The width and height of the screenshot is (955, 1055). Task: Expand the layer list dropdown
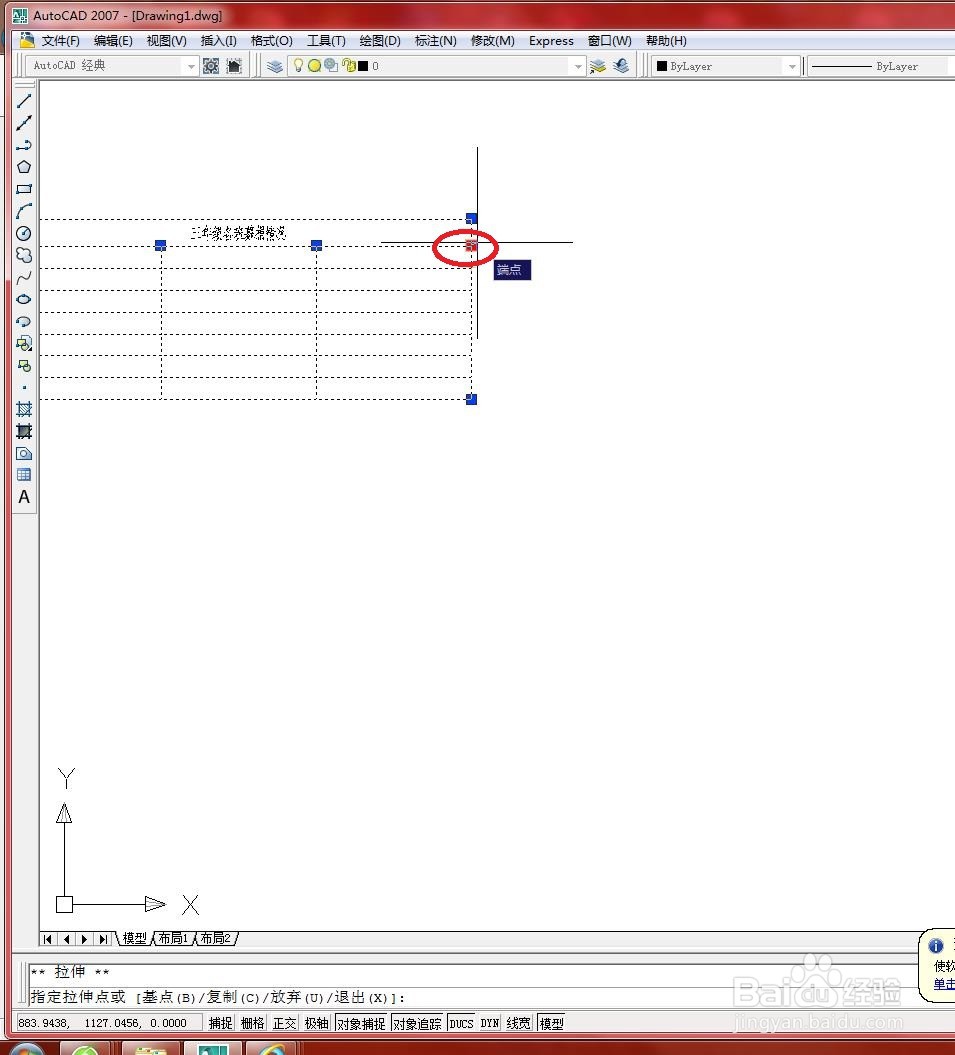577,66
